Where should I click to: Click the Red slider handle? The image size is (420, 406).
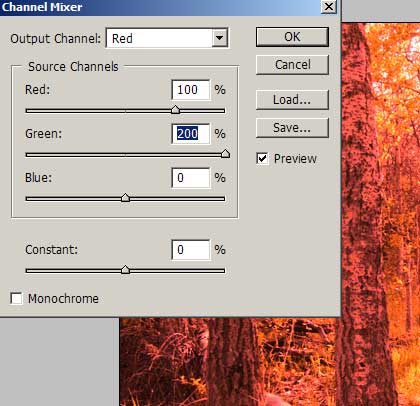coord(175,110)
